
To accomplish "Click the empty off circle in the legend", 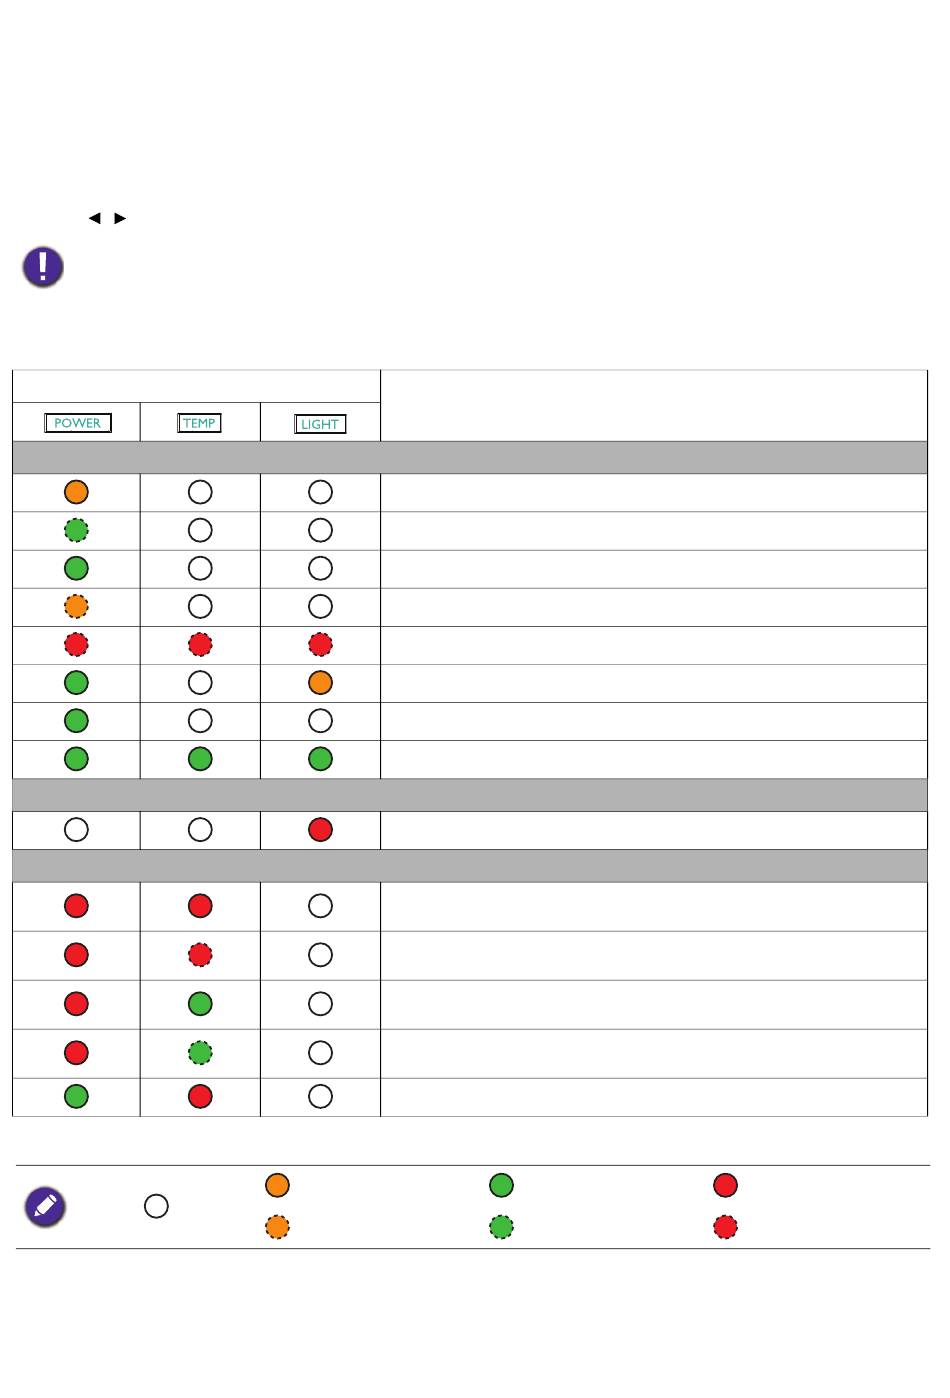I will (156, 1206).
